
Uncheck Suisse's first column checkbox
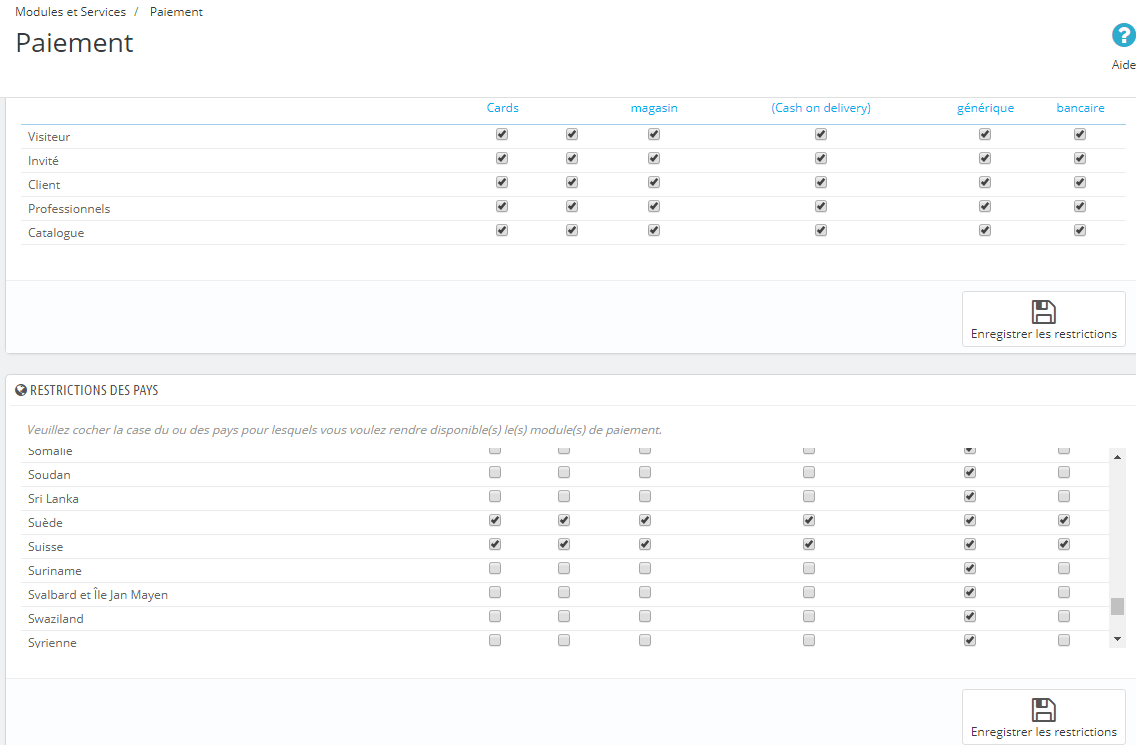coord(495,544)
